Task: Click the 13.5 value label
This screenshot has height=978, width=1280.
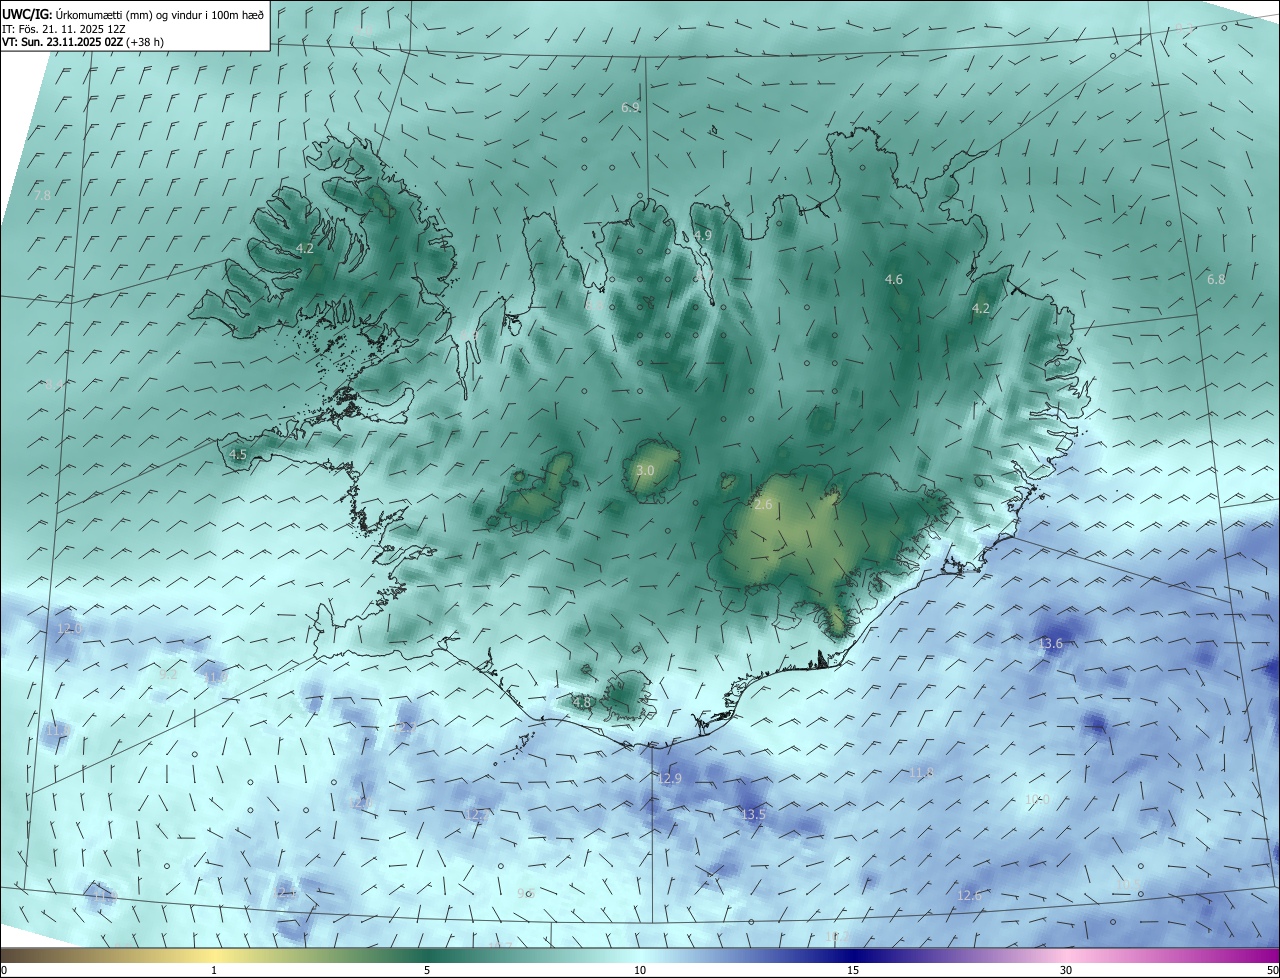Action: click(x=753, y=816)
